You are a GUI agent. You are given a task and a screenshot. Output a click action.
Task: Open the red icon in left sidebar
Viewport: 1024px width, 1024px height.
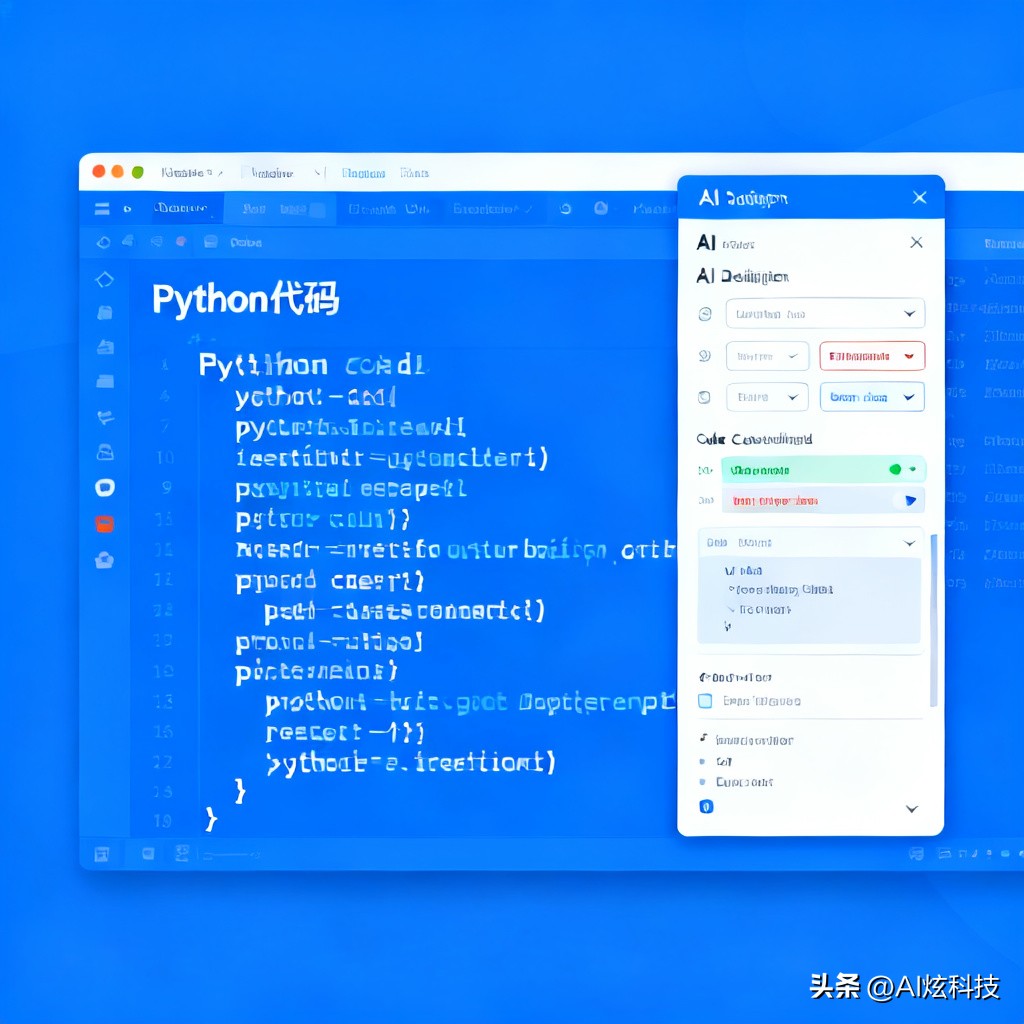point(104,523)
